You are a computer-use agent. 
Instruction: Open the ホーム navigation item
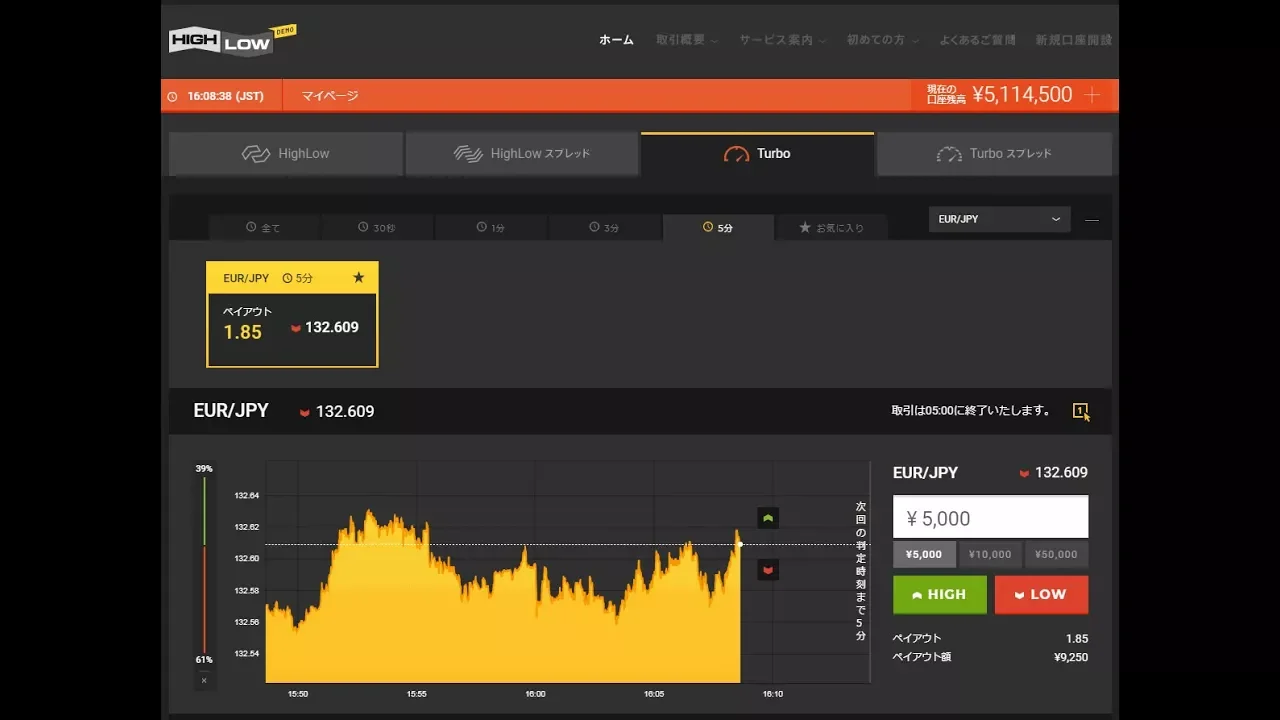tap(616, 40)
